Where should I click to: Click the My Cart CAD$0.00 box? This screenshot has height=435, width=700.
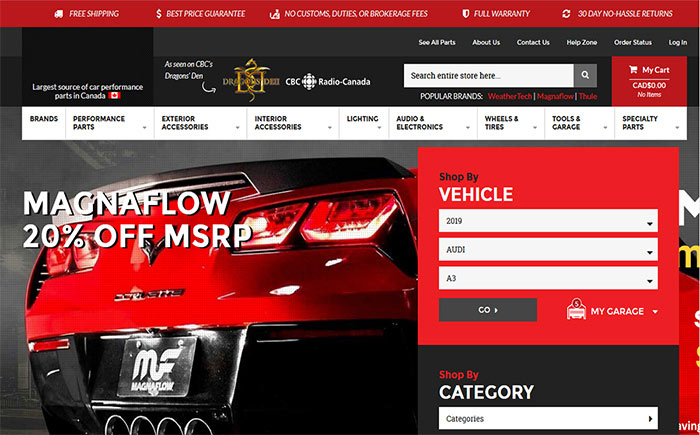(649, 81)
